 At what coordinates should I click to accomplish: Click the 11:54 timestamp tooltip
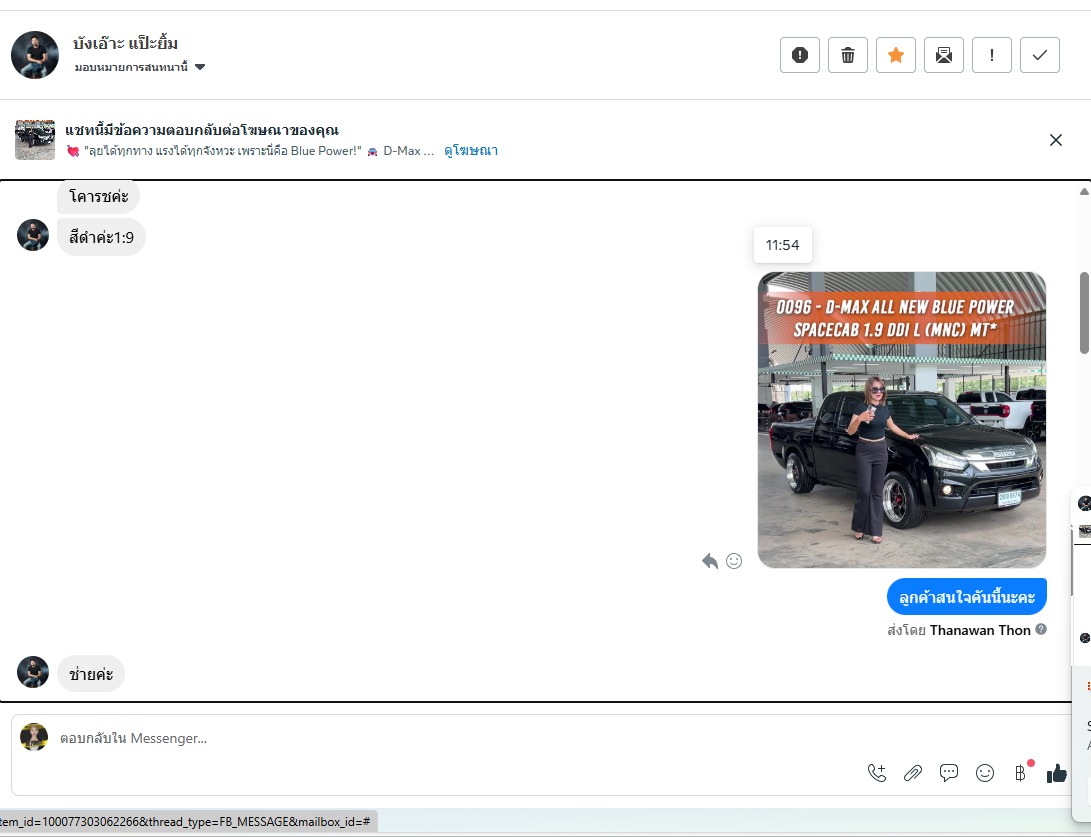pyautogui.click(x=783, y=245)
